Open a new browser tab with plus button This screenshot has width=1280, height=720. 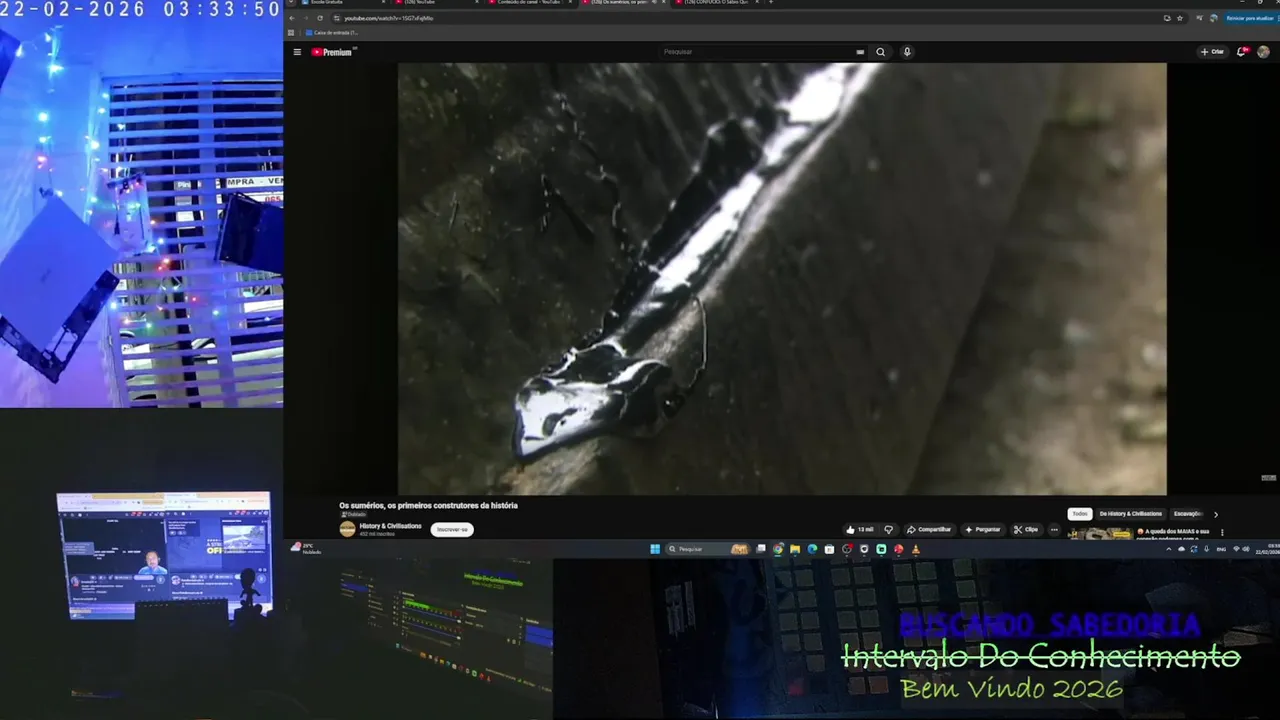click(x=771, y=2)
